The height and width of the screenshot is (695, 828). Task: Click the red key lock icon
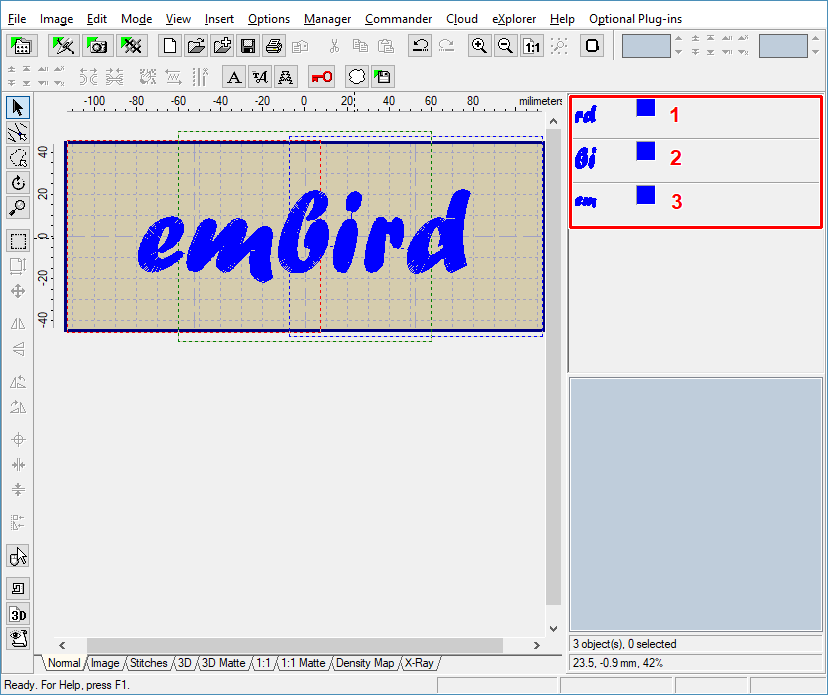(x=321, y=77)
